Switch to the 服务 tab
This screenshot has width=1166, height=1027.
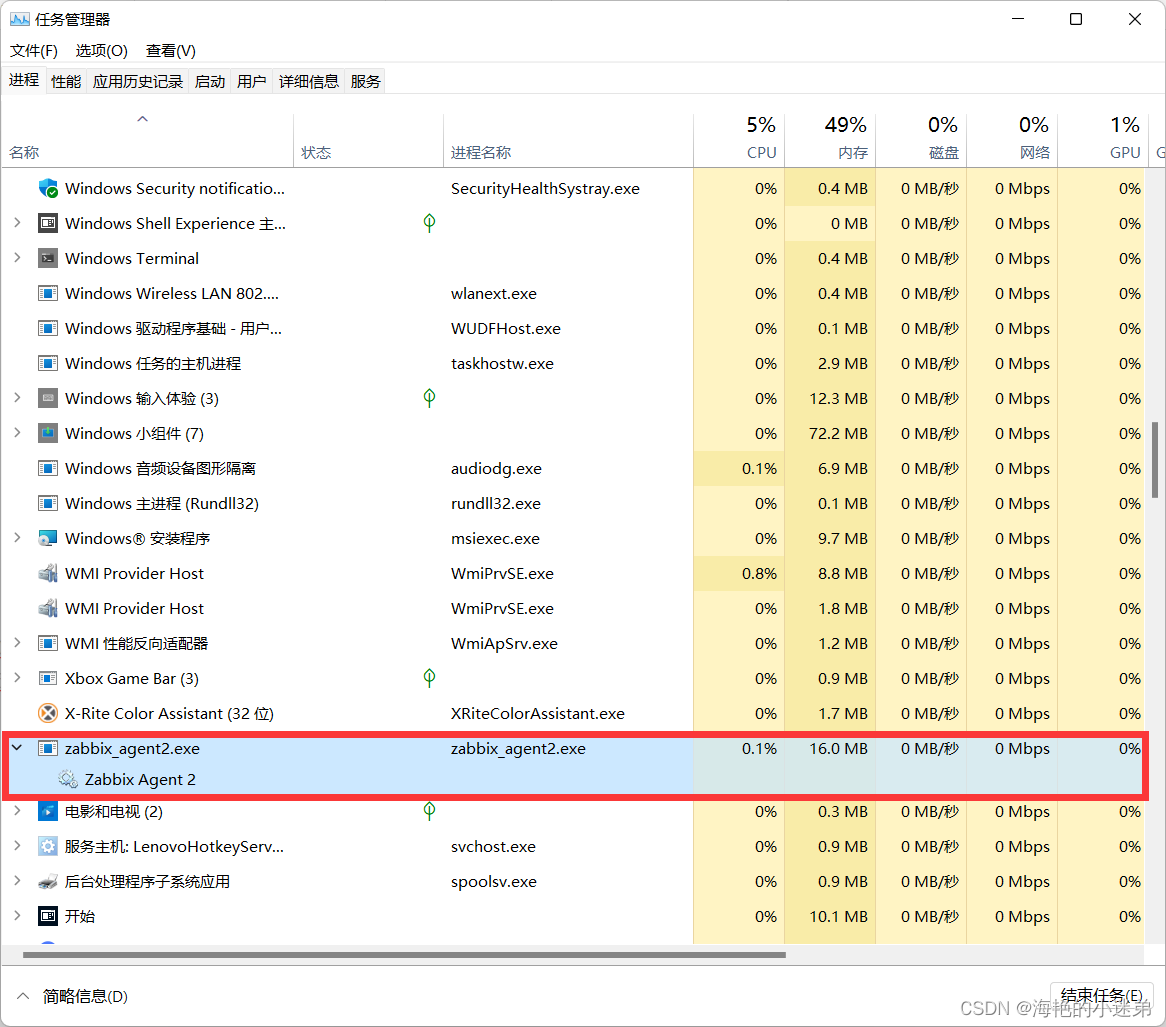tap(365, 81)
